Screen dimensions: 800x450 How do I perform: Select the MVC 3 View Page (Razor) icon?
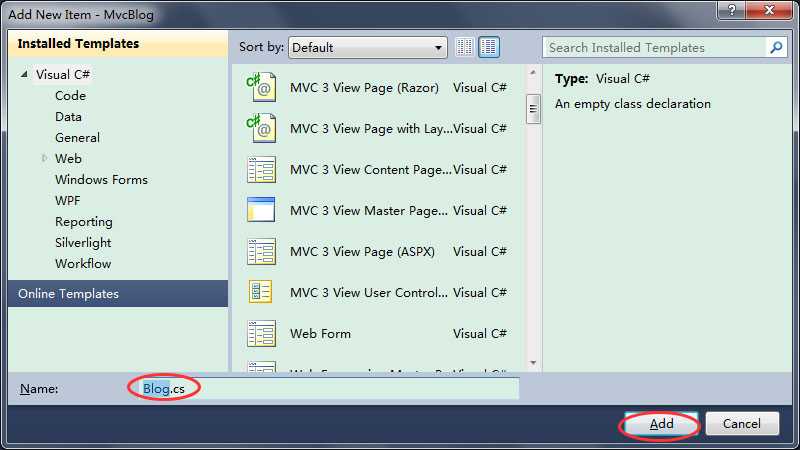[x=261, y=87]
